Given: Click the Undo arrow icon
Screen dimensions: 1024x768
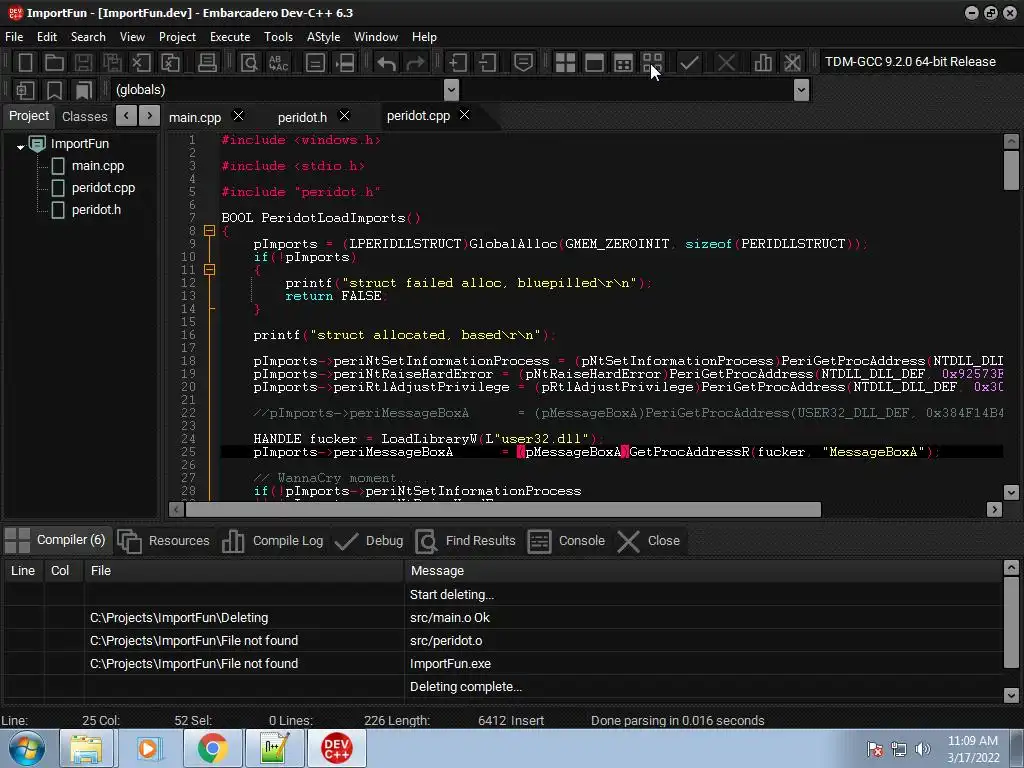Looking at the screenshot, I should [x=386, y=62].
